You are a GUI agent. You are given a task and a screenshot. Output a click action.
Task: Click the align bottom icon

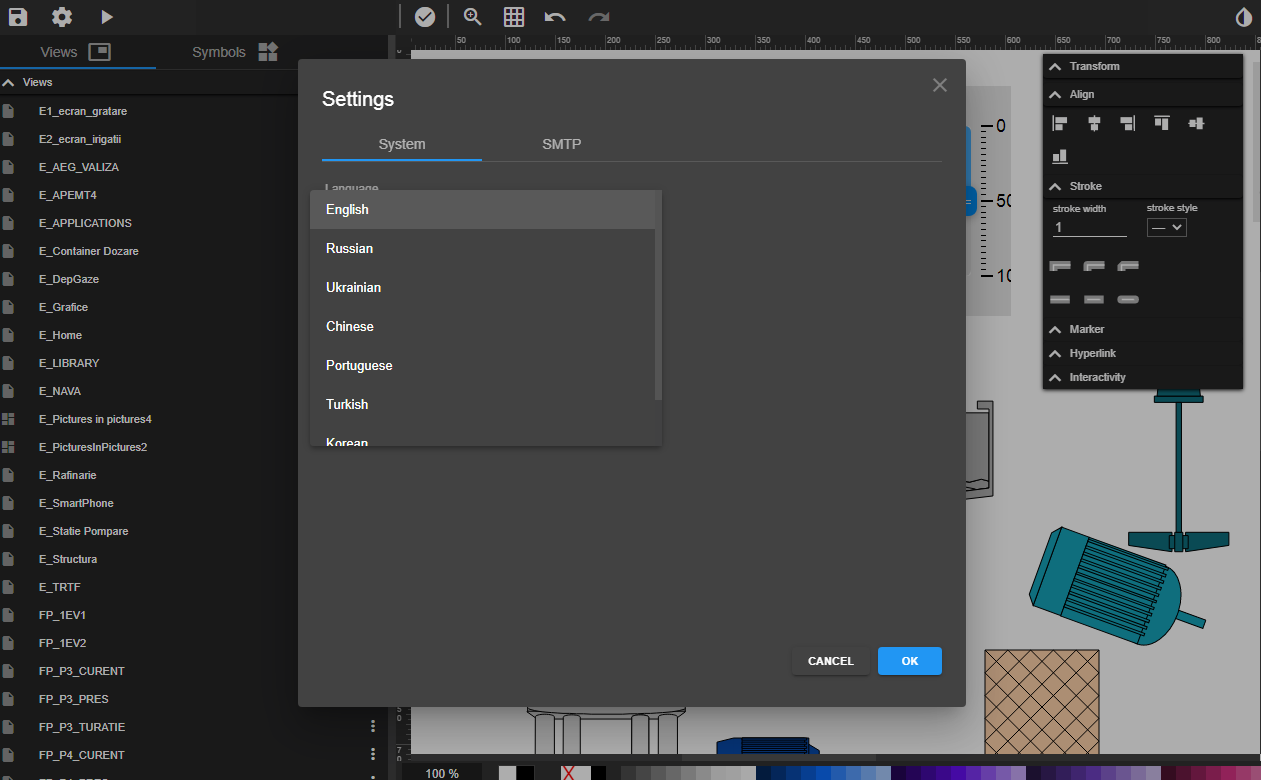click(x=1060, y=156)
